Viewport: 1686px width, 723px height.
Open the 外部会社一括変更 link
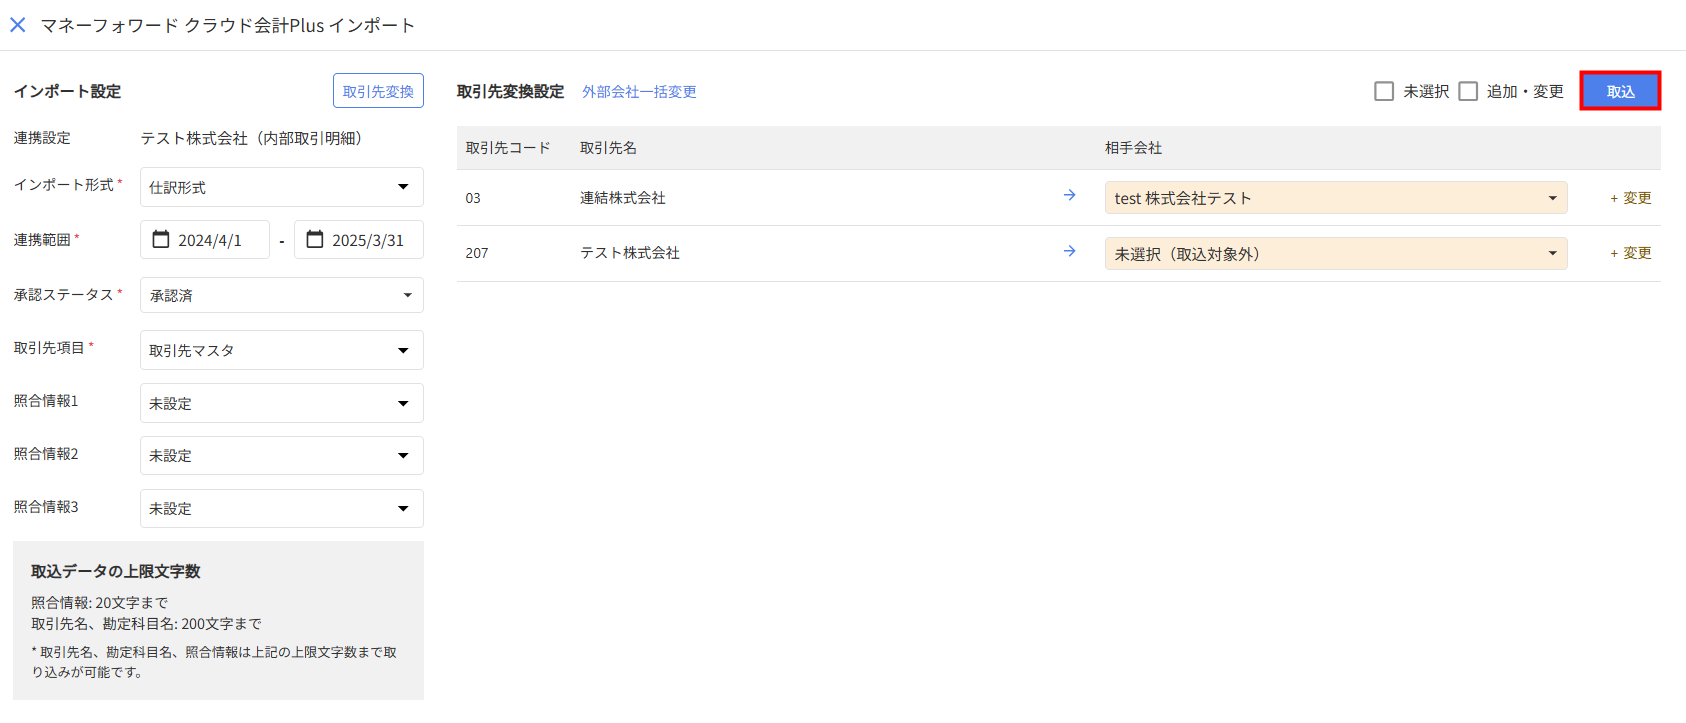pyautogui.click(x=639, y=91)
